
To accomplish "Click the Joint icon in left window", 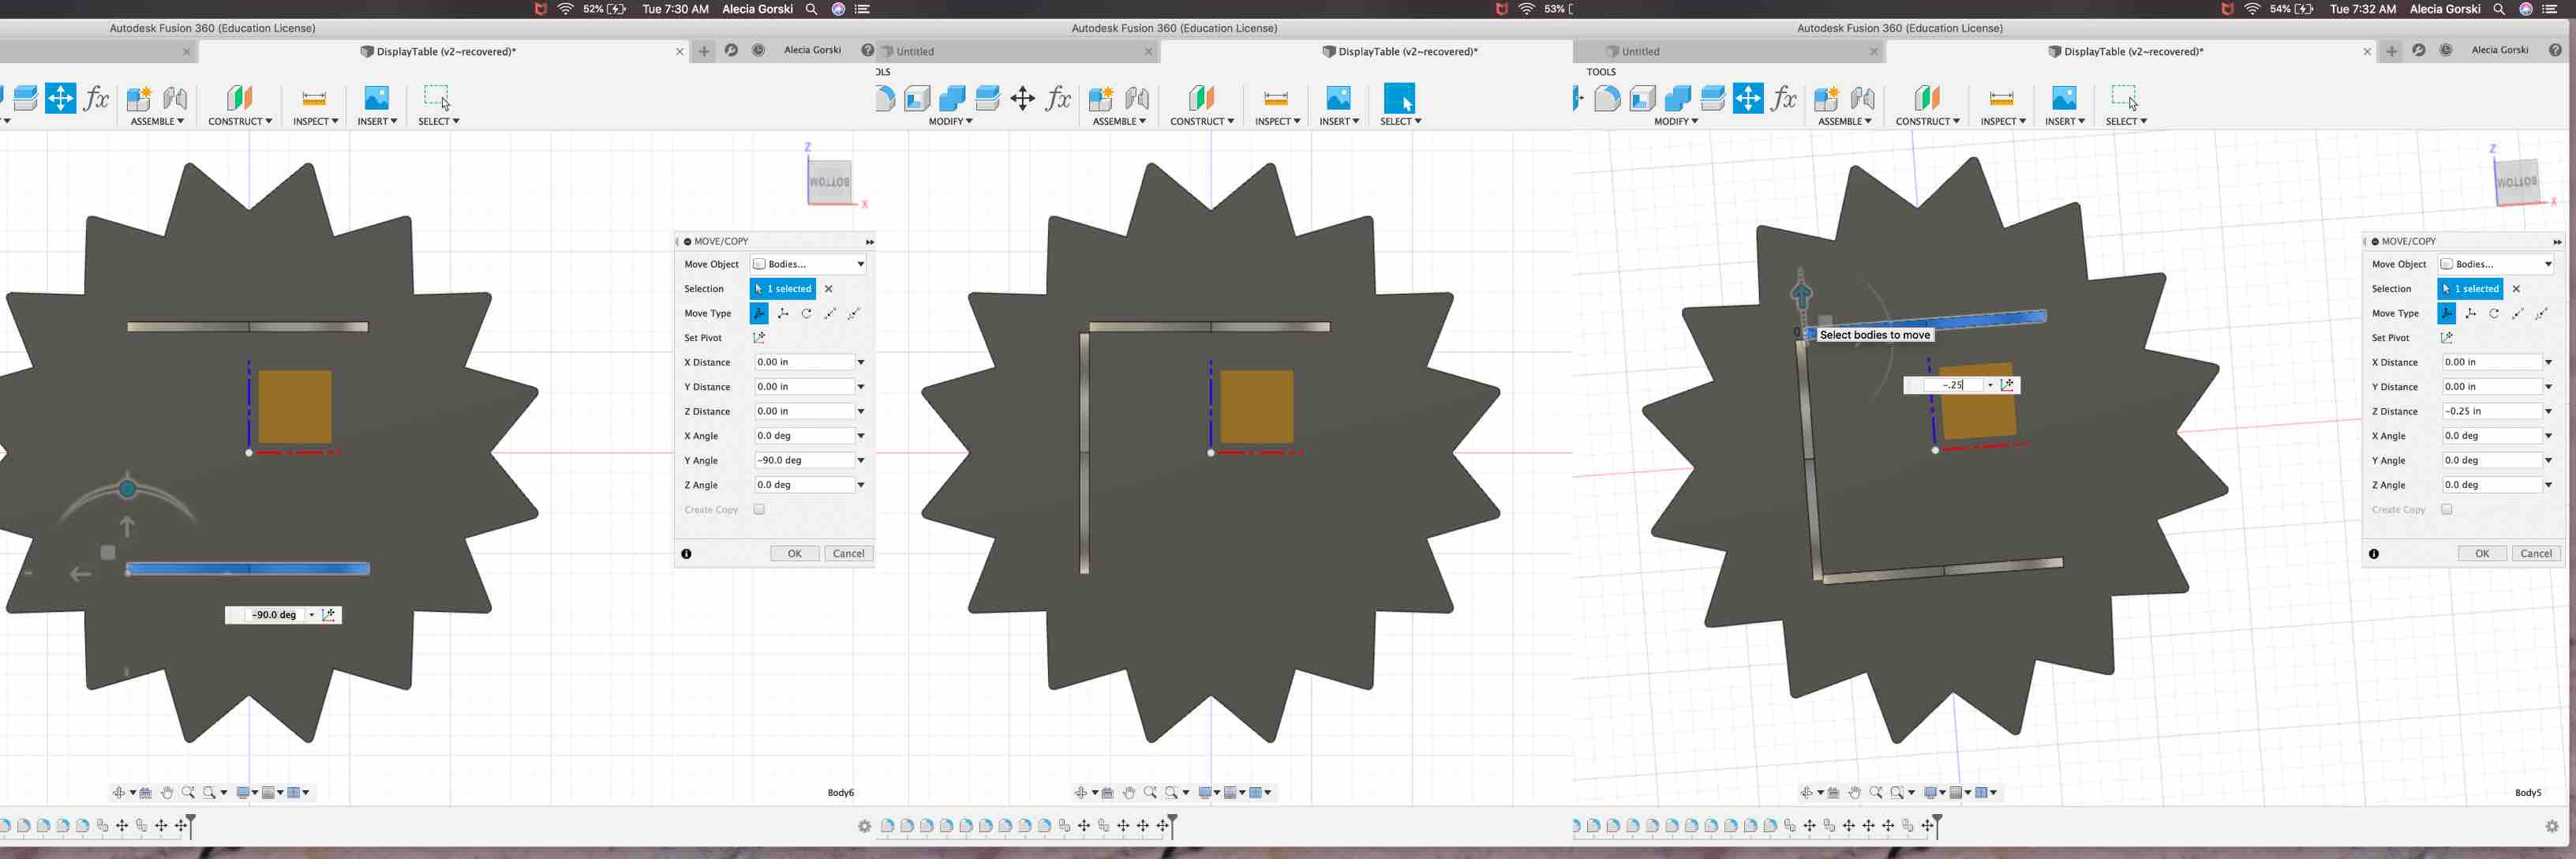I will point(175,98).
